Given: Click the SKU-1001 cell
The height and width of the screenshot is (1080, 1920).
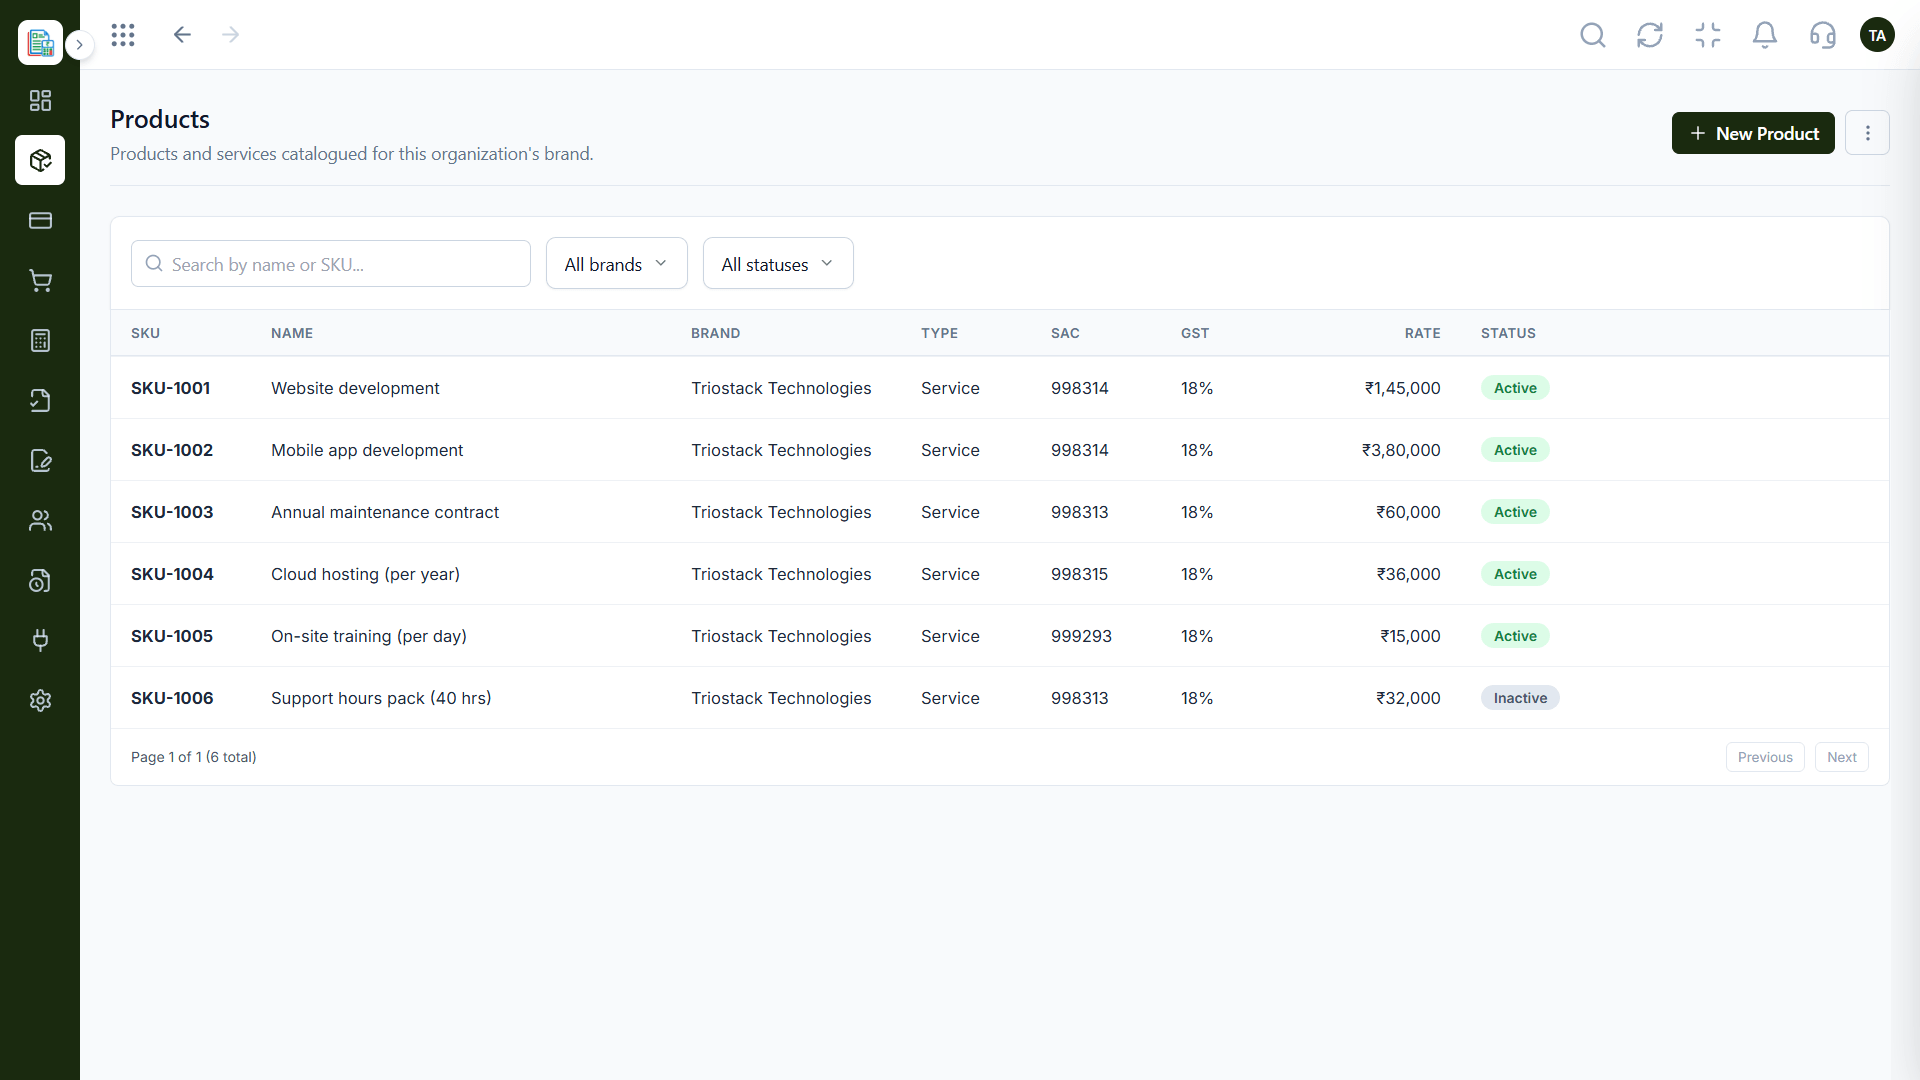Looking at the screenshot, I should 171,388.
